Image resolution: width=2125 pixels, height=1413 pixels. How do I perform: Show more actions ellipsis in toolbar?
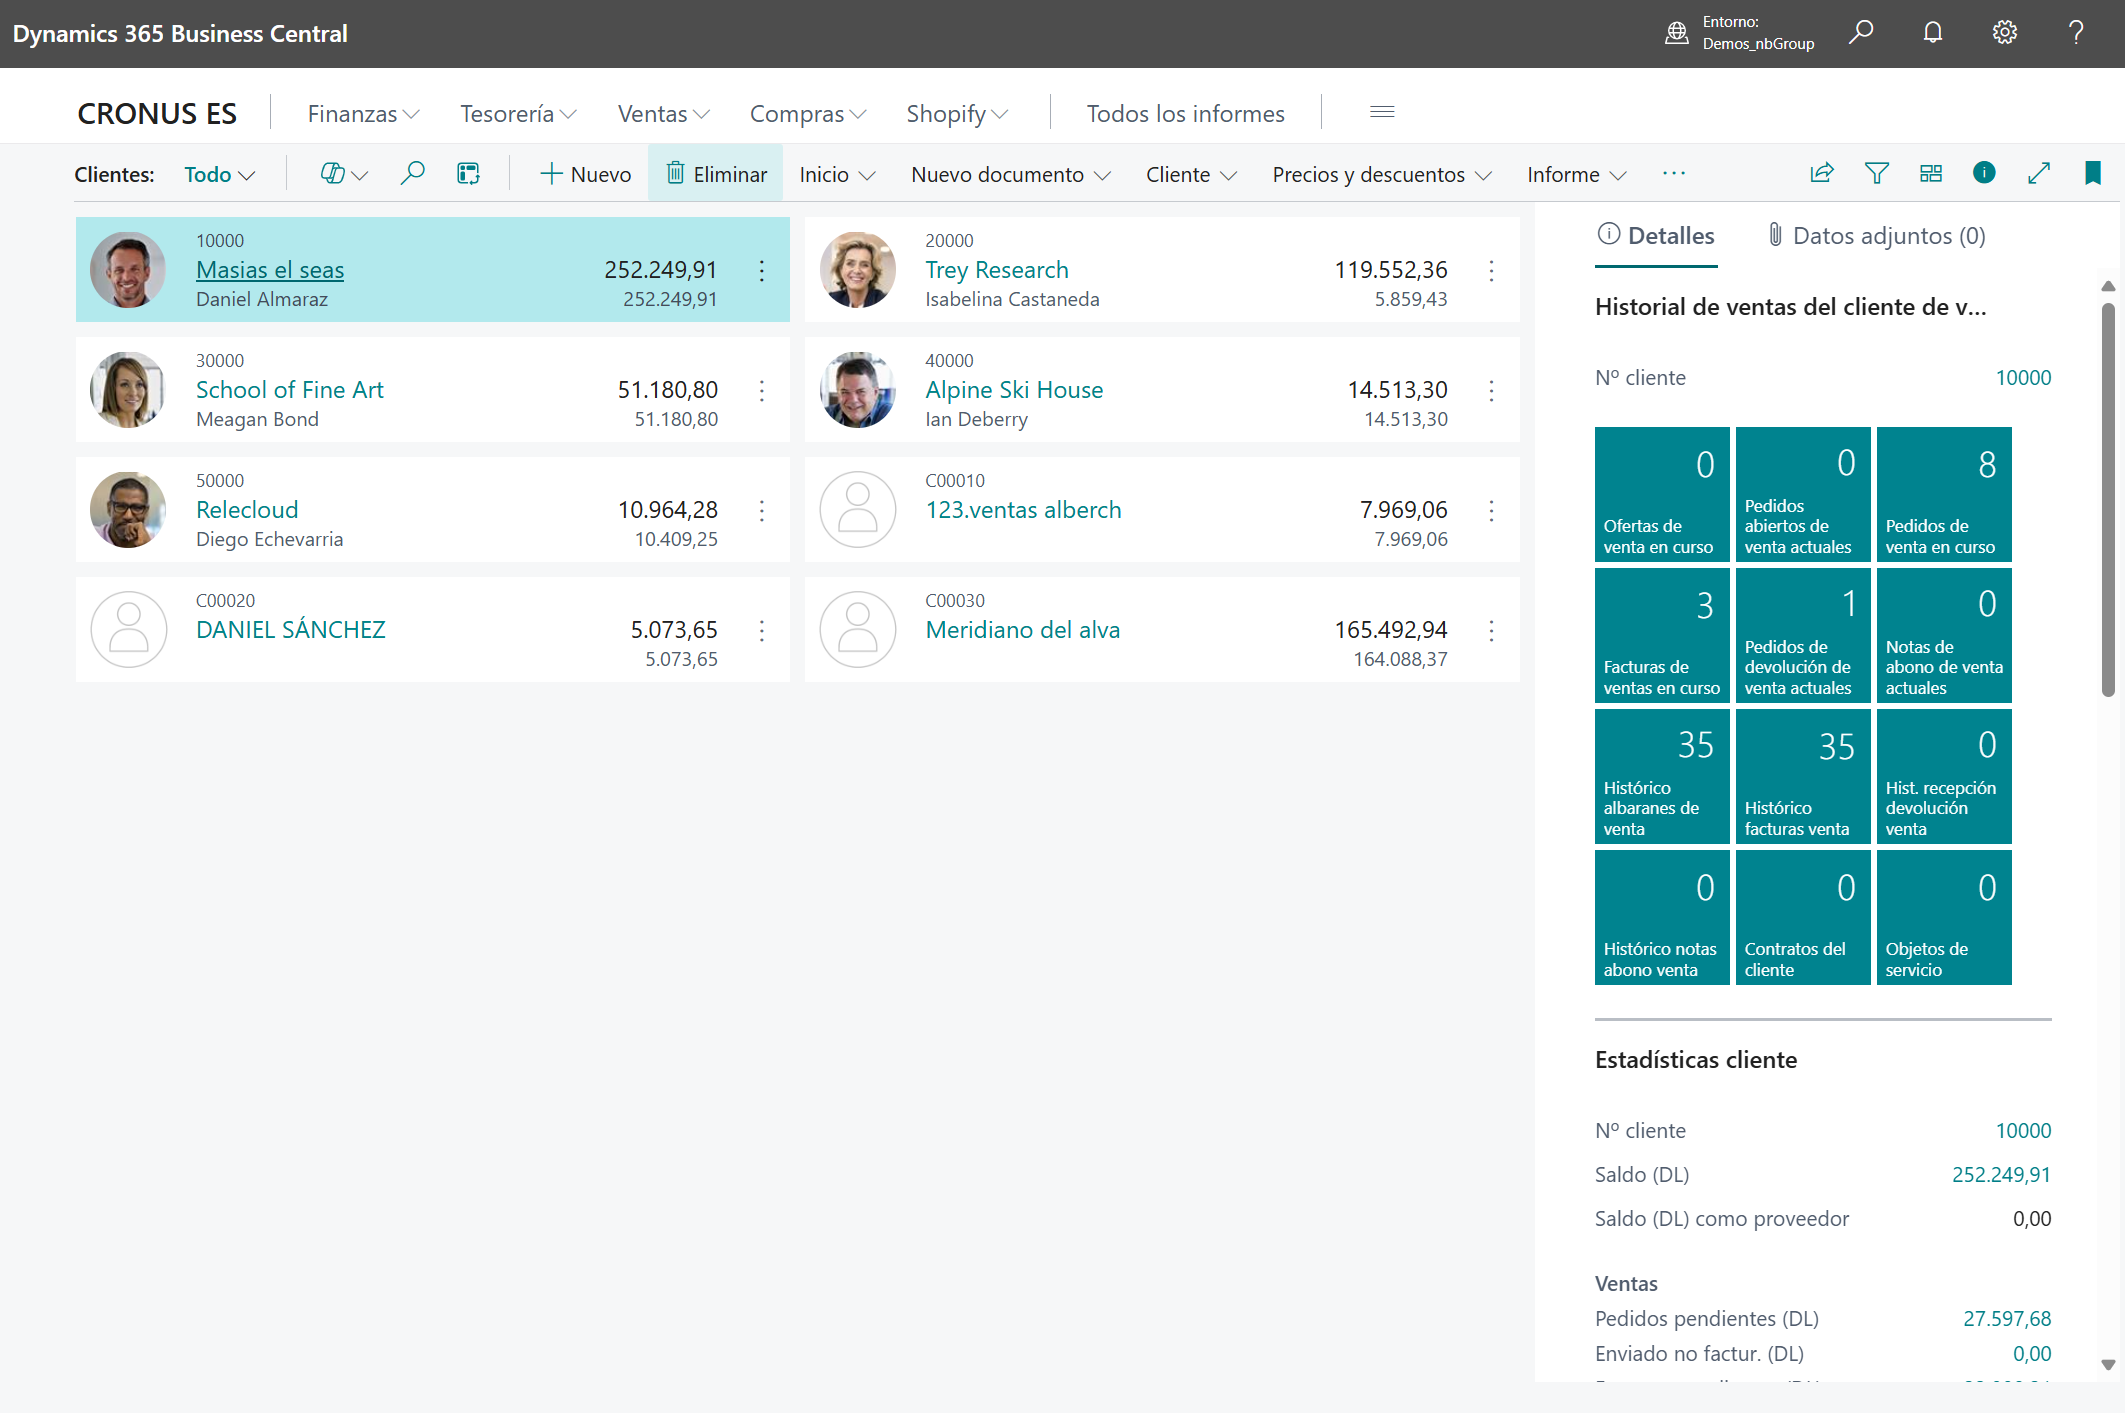1674,174
